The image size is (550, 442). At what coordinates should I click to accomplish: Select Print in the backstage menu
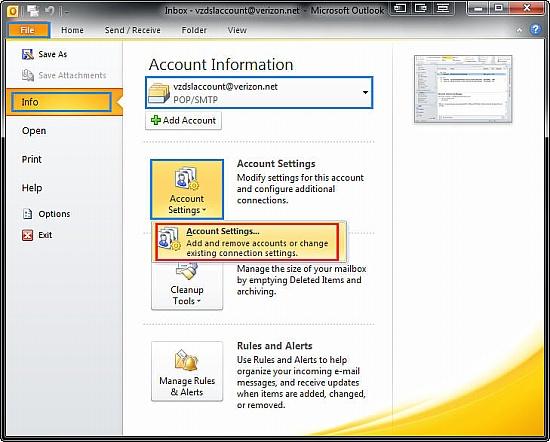(x=32, y=159)
